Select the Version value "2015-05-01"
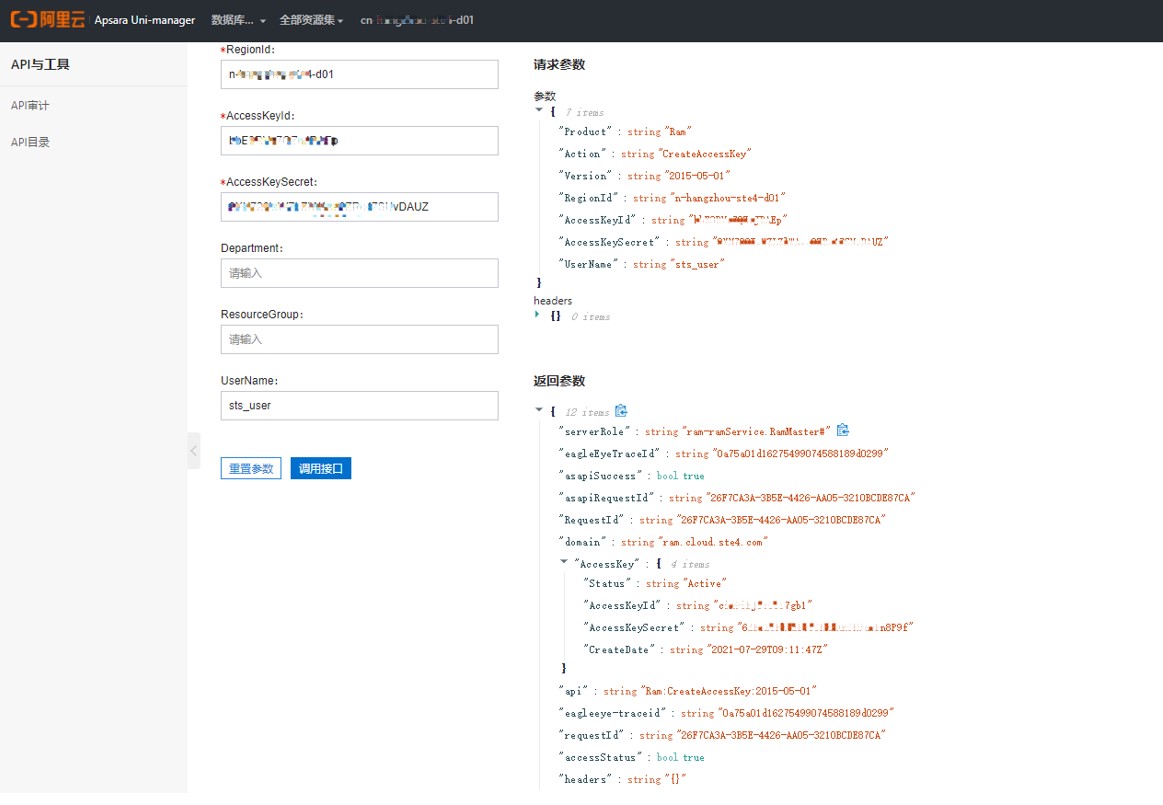Viewport: 1163px width, 805px height. pos(697,176)
